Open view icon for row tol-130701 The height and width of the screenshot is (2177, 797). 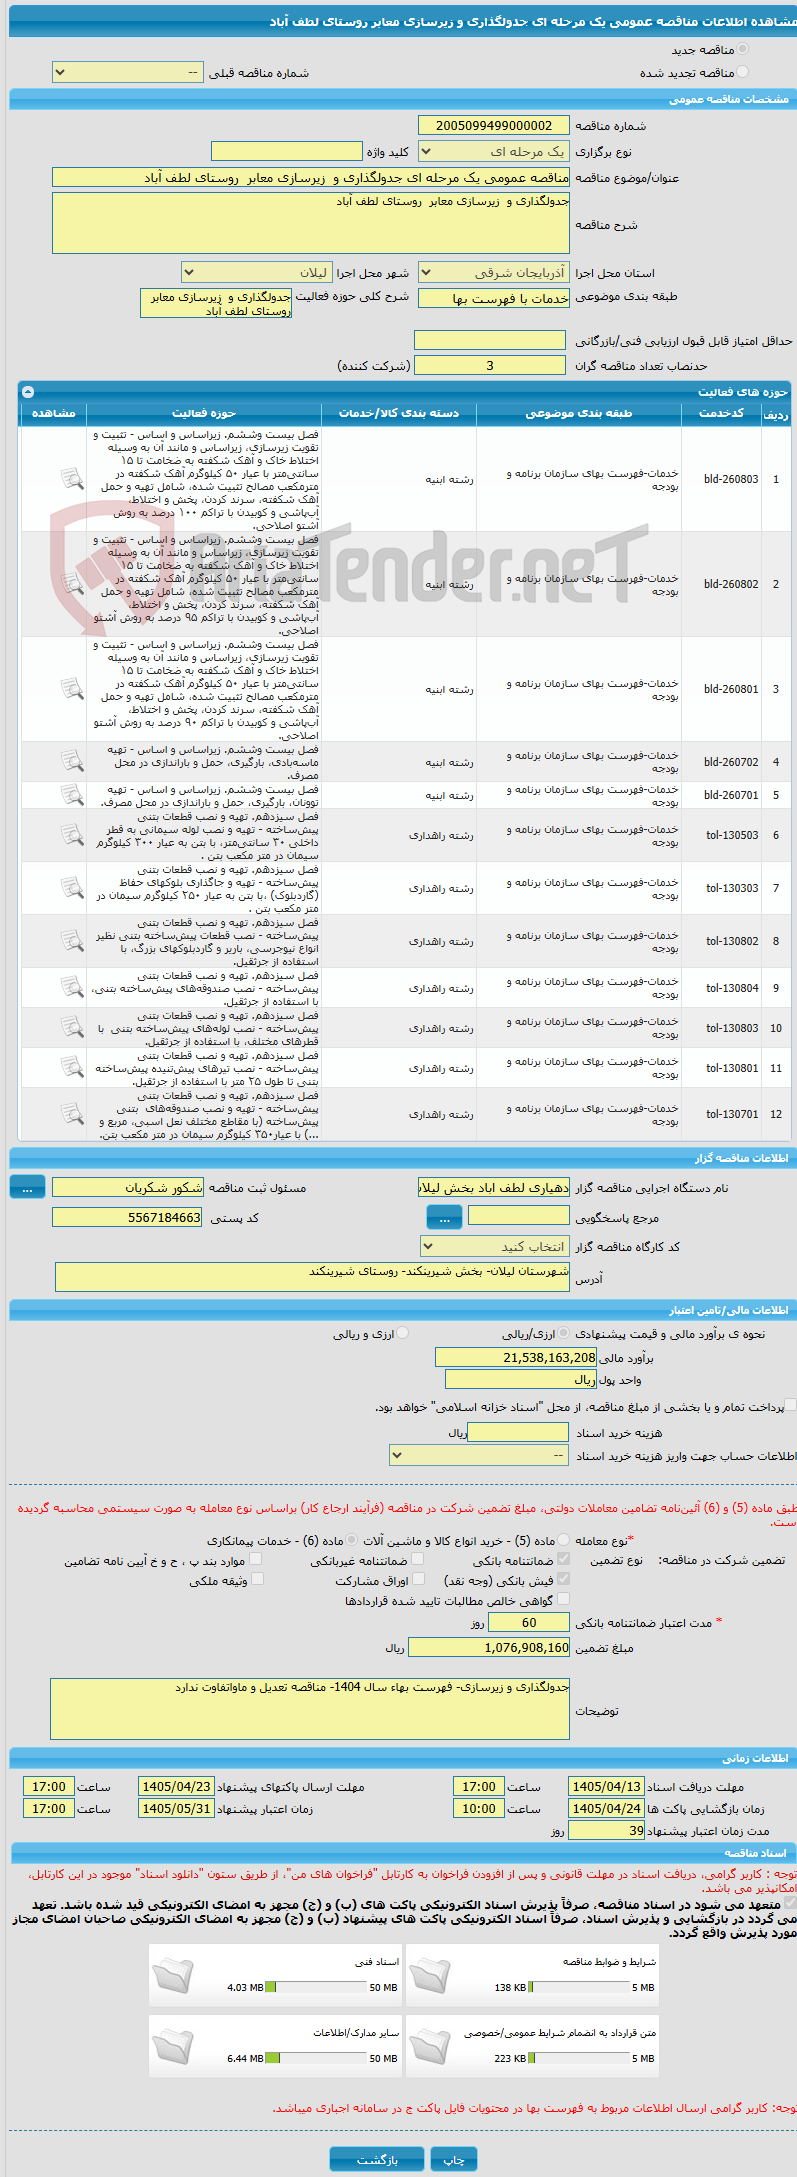click(x=72, y=1114)
